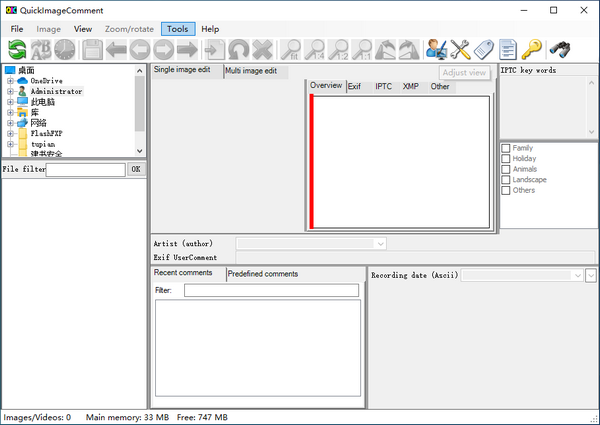The width and height of the screenshot is (600, 425).
Task: Open the Tools menu
Action: point(178,29)
